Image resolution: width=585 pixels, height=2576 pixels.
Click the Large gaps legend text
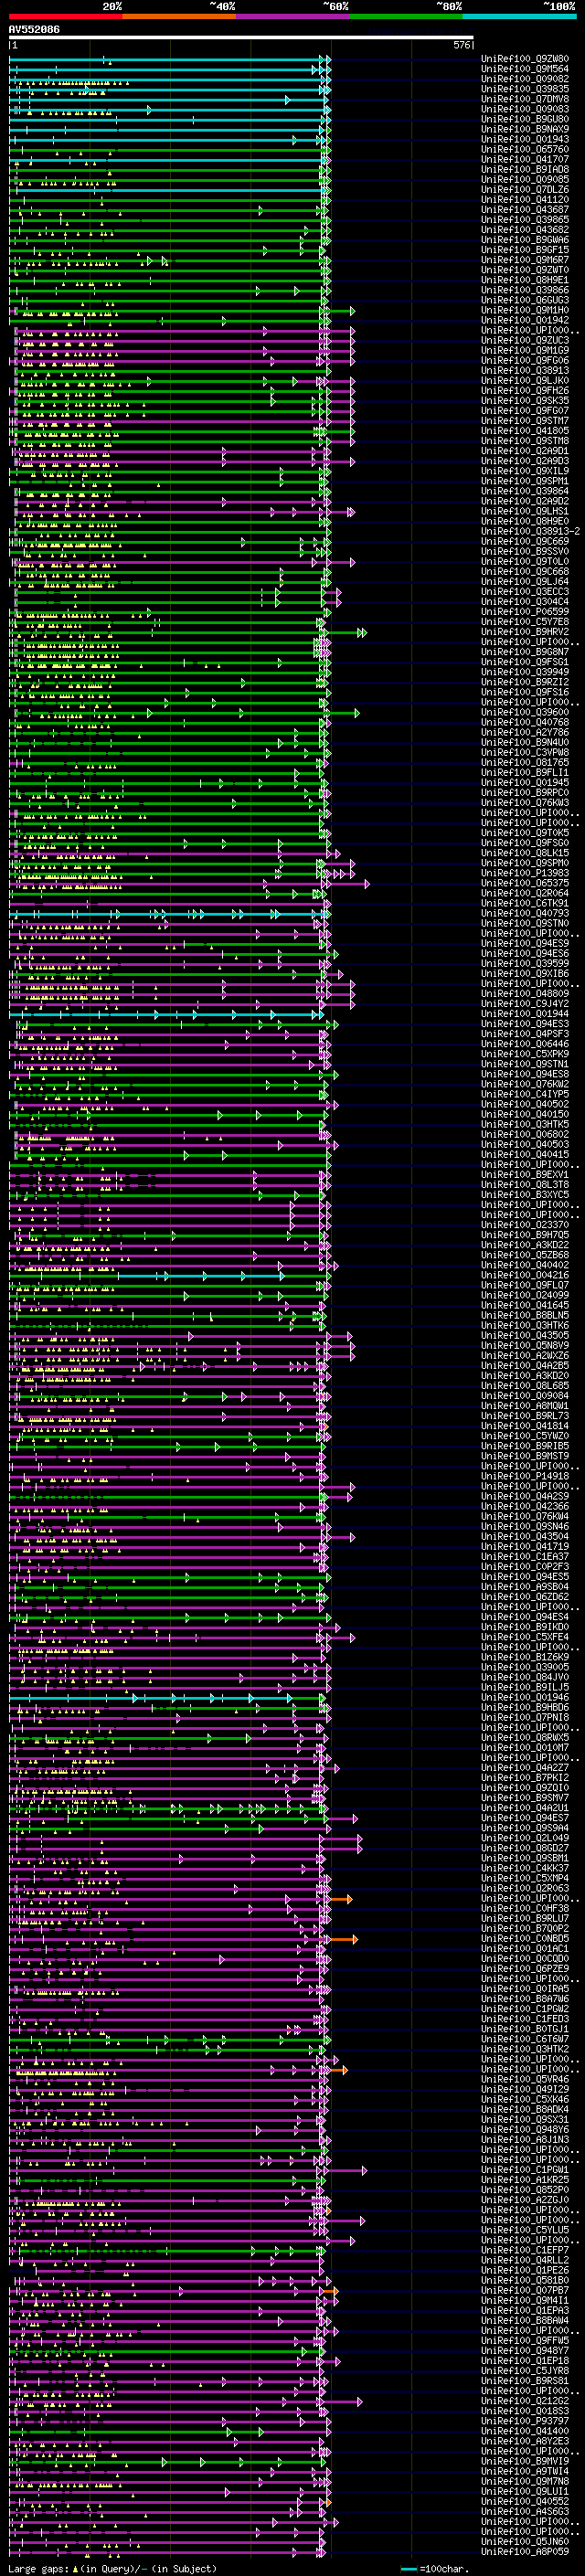tap(112, 2568)
